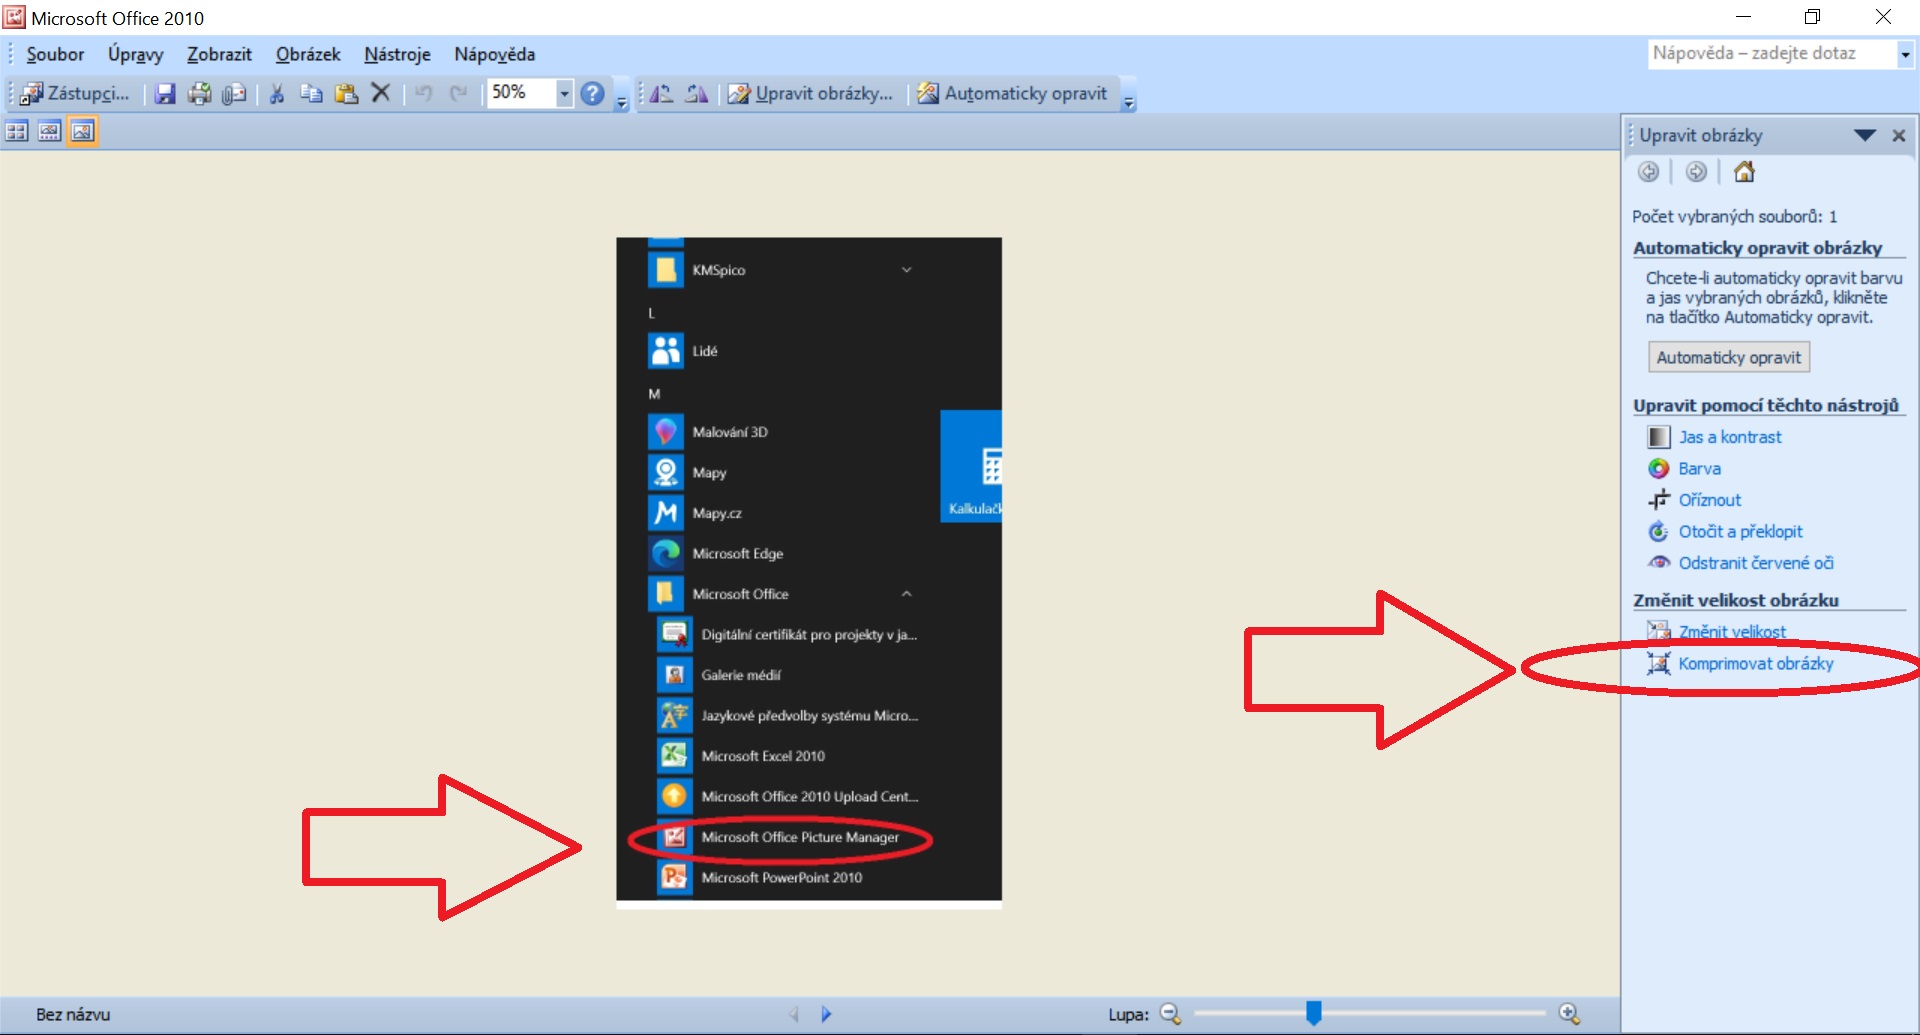Click the Save disk icon in toolbar
The image size is (1920, 1035).
[x=165, y=94]
